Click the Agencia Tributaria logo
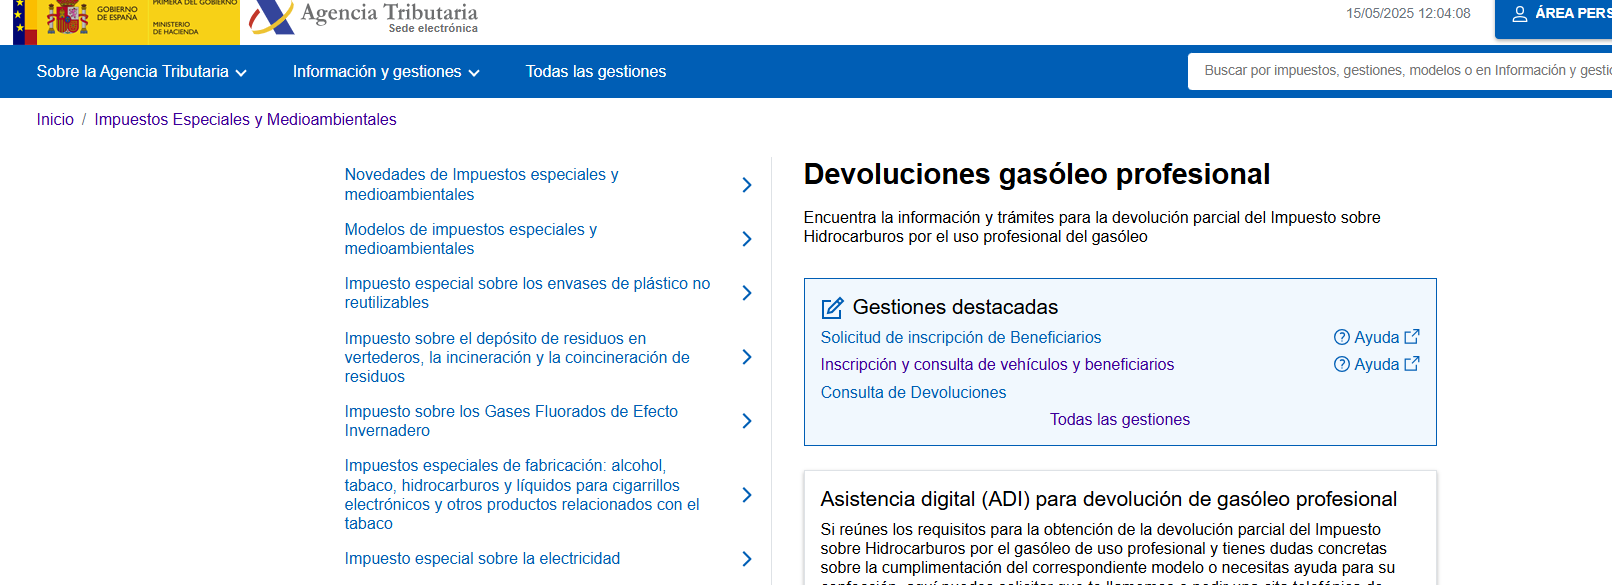This screenshot has width=1612, height=585. (x=365, y=17)
